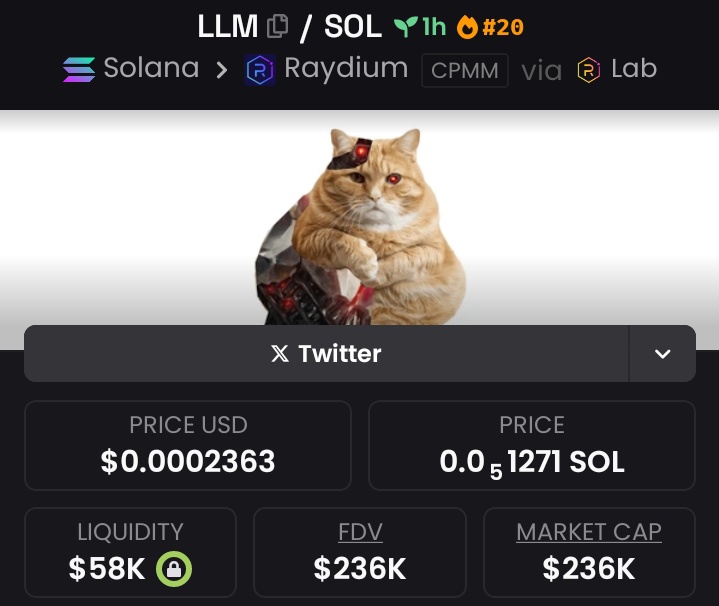Click the PRICE USD value box

(188, 445)
